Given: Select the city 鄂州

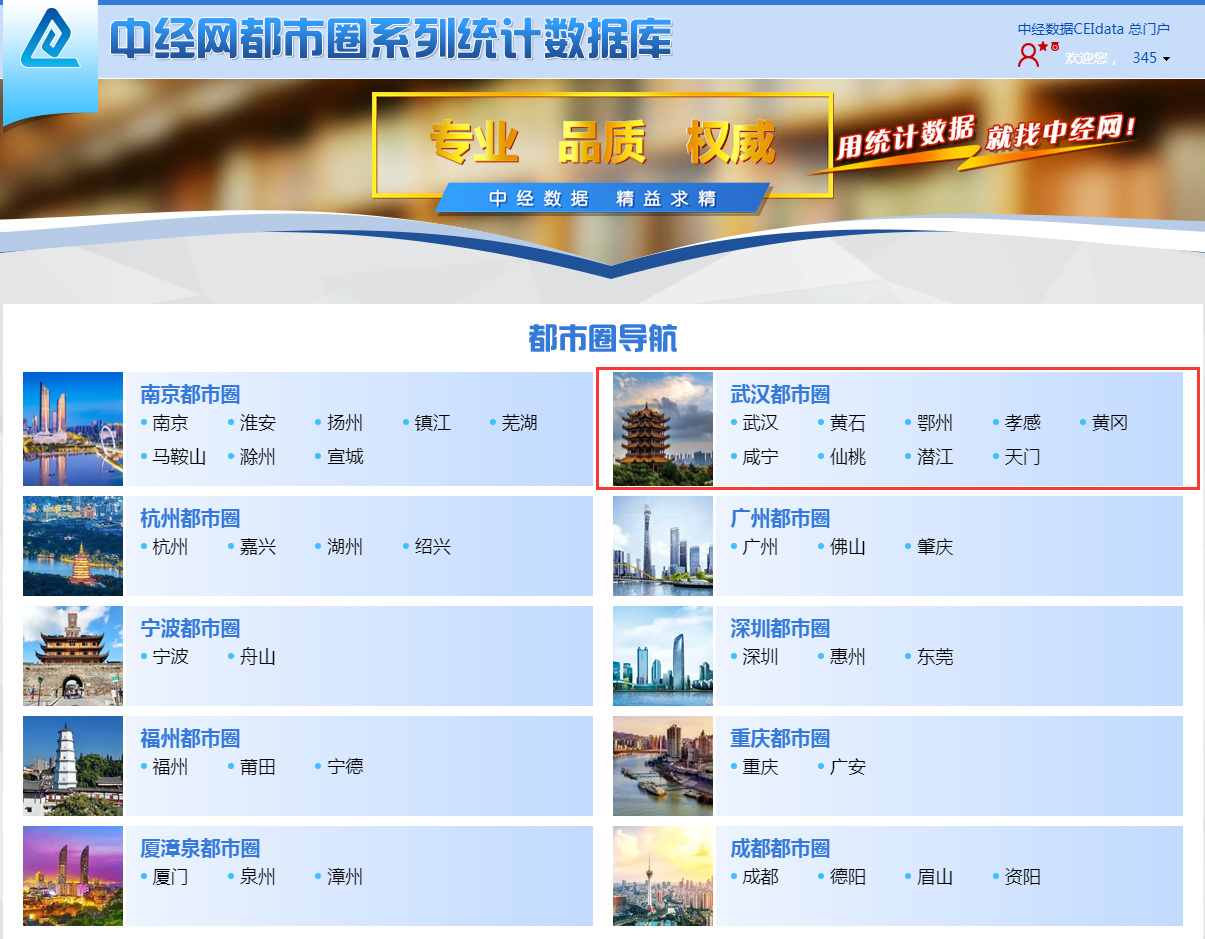Looking at the screenshot, I should (x=935, y=423).
